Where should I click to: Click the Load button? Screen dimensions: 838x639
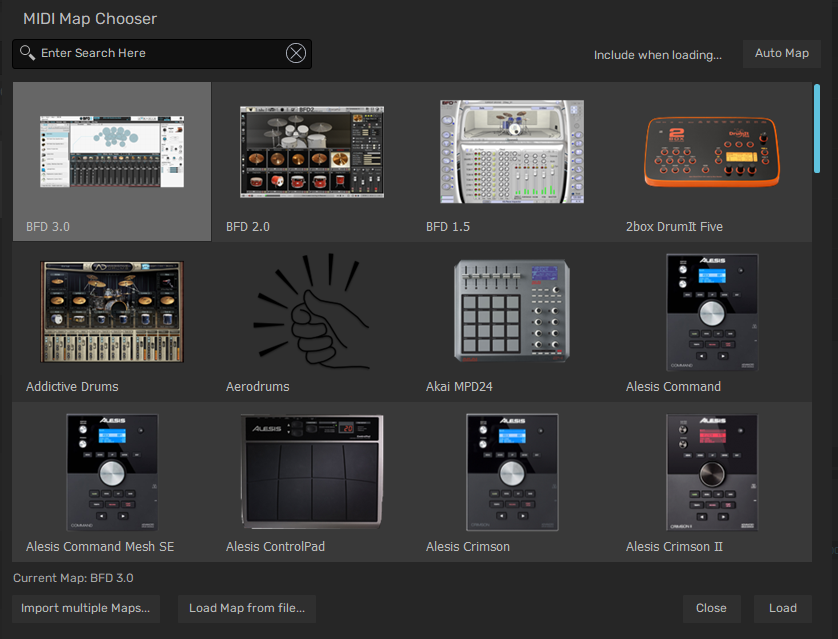point(782,609)
